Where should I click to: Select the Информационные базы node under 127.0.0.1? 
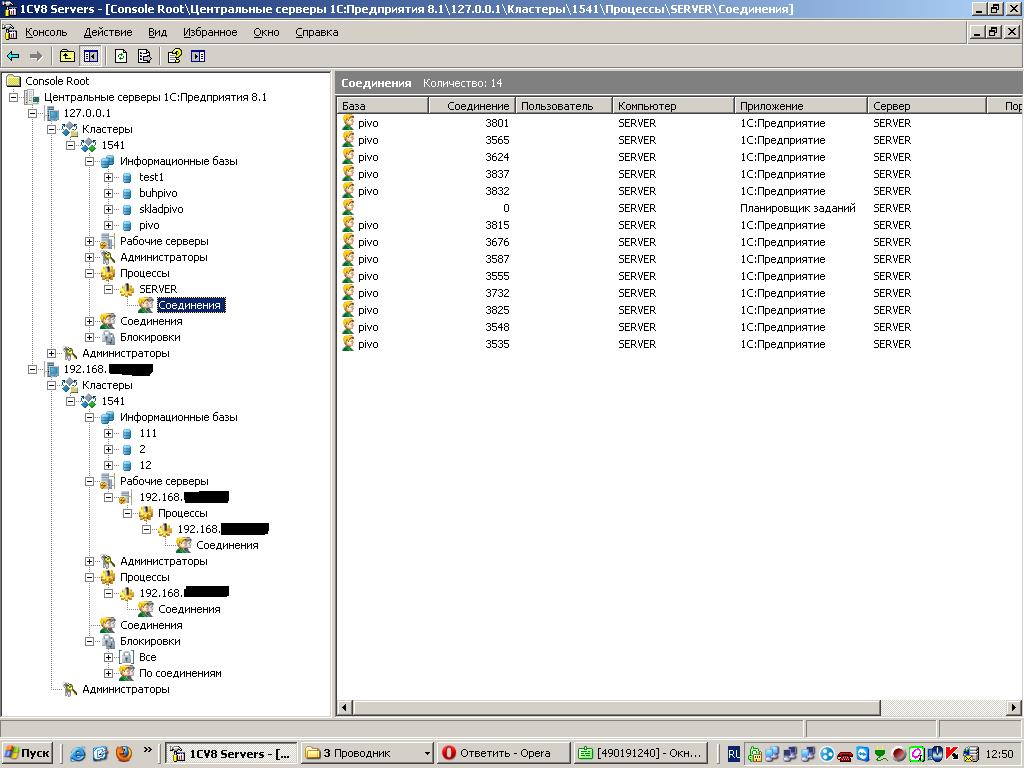[x=178, y=161]
